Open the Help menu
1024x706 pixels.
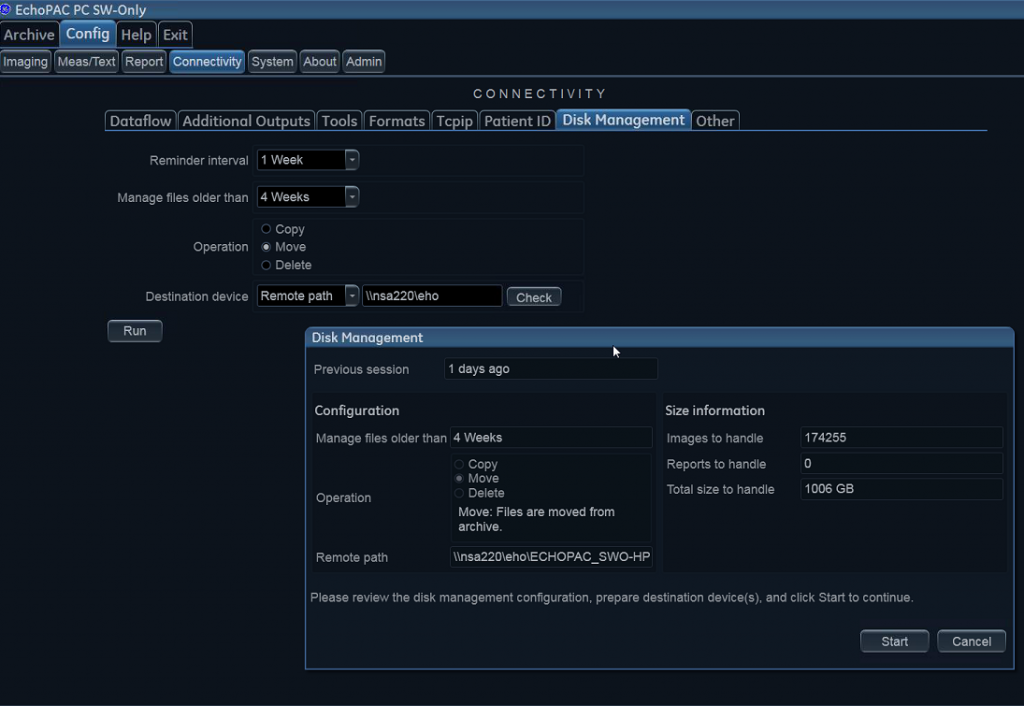[136, 35]
